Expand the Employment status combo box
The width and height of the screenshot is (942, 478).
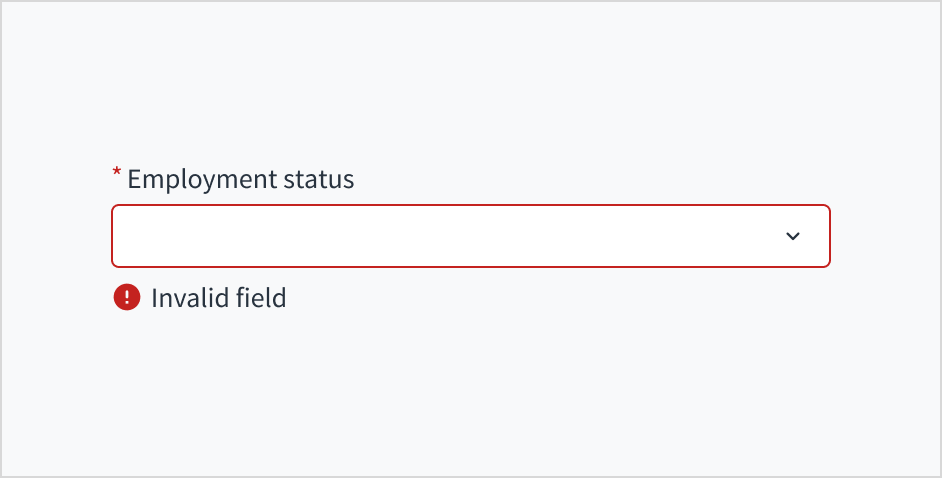pyautogui.click(x=470, y=236)
